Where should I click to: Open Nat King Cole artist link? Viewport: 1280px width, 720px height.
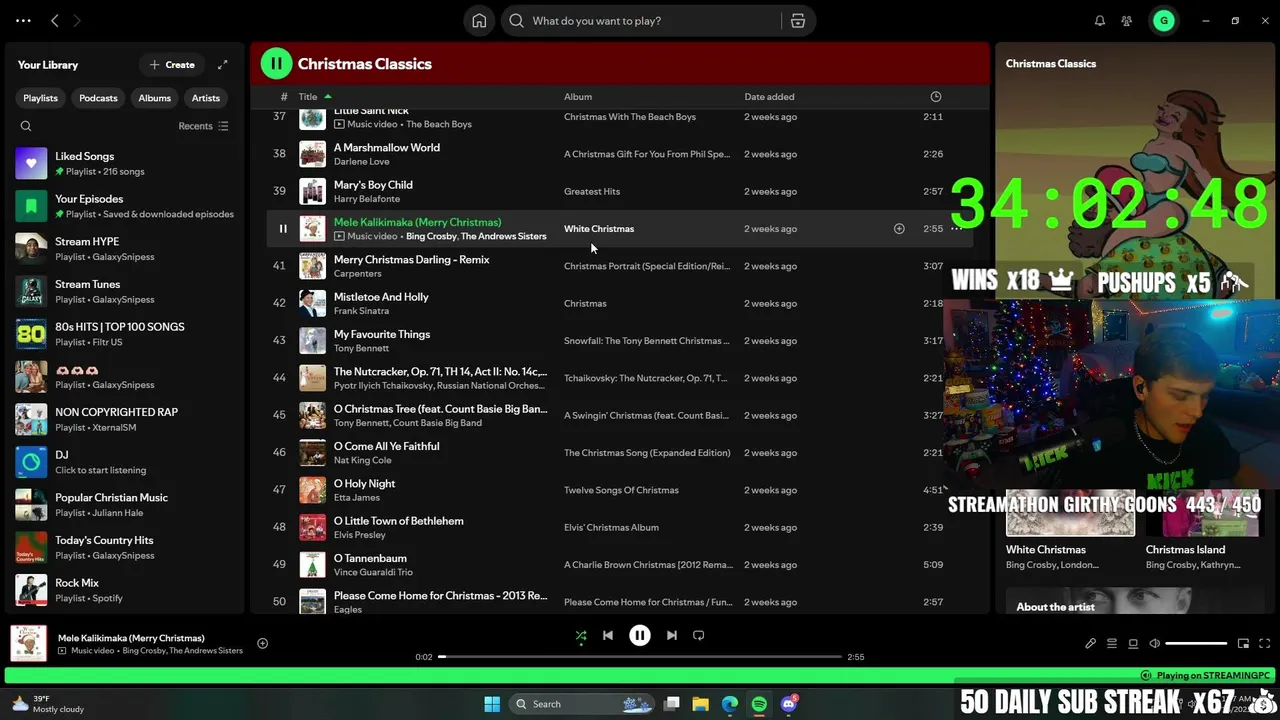click(x=362, y=460)
